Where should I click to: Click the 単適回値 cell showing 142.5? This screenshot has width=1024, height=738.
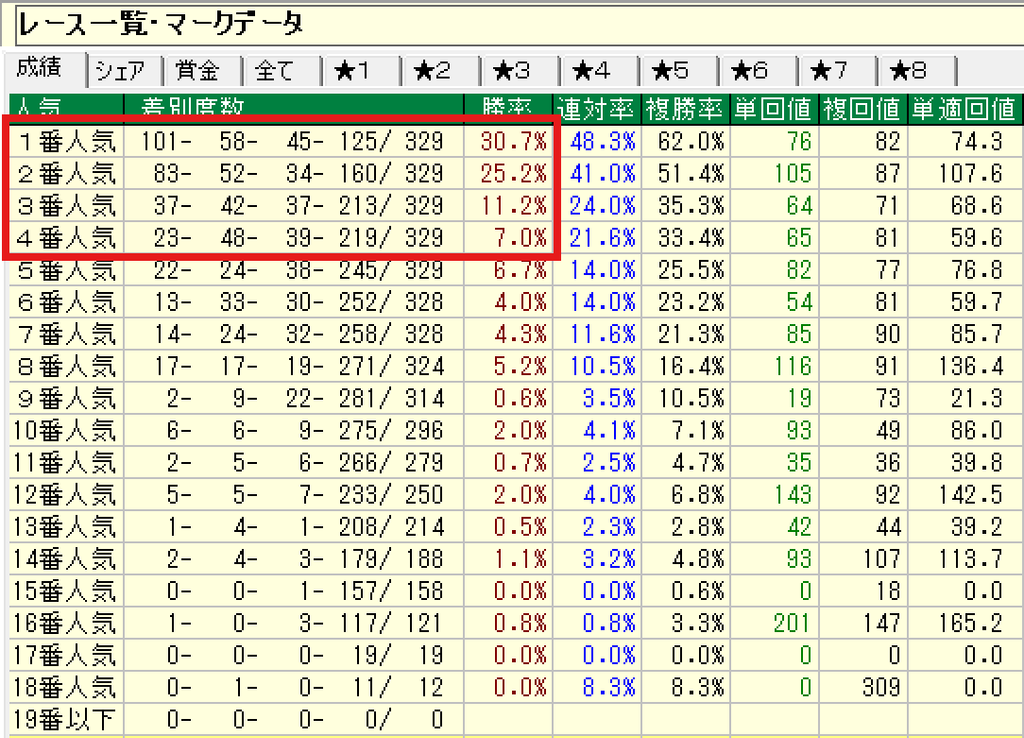pyautogui.click(x=965, y=494)
